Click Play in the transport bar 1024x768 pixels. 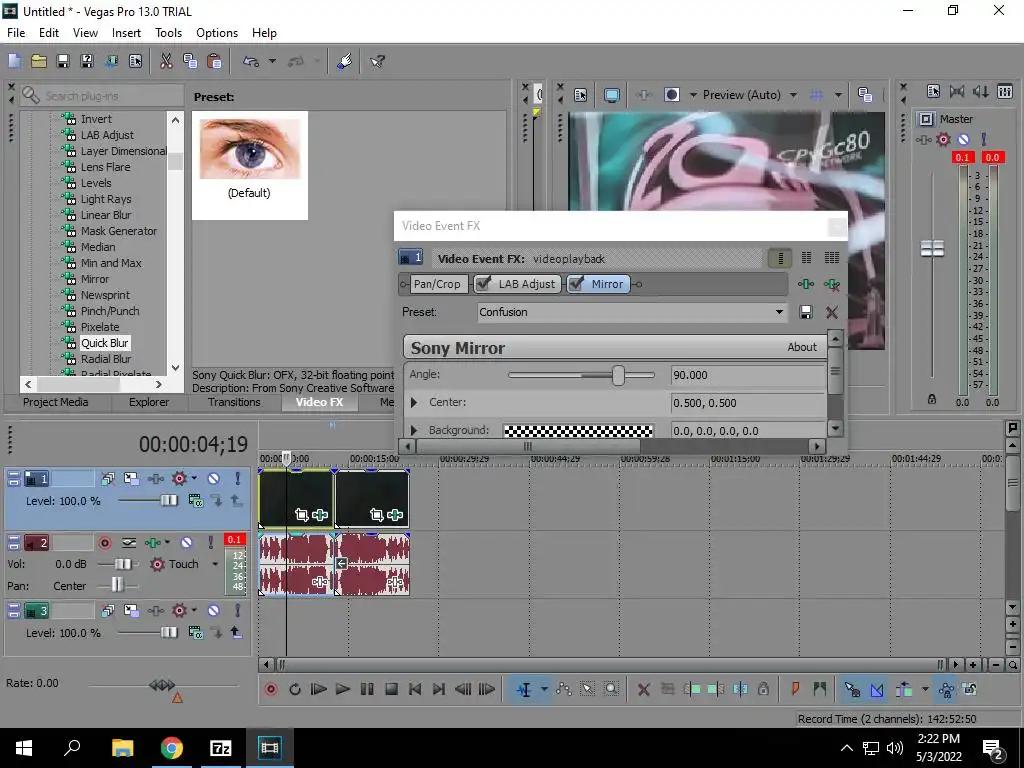[342, 689]
